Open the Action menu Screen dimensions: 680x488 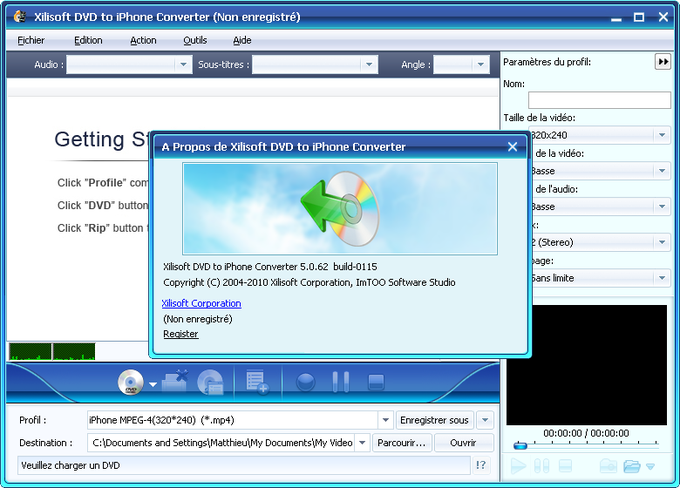click(143, 40)
